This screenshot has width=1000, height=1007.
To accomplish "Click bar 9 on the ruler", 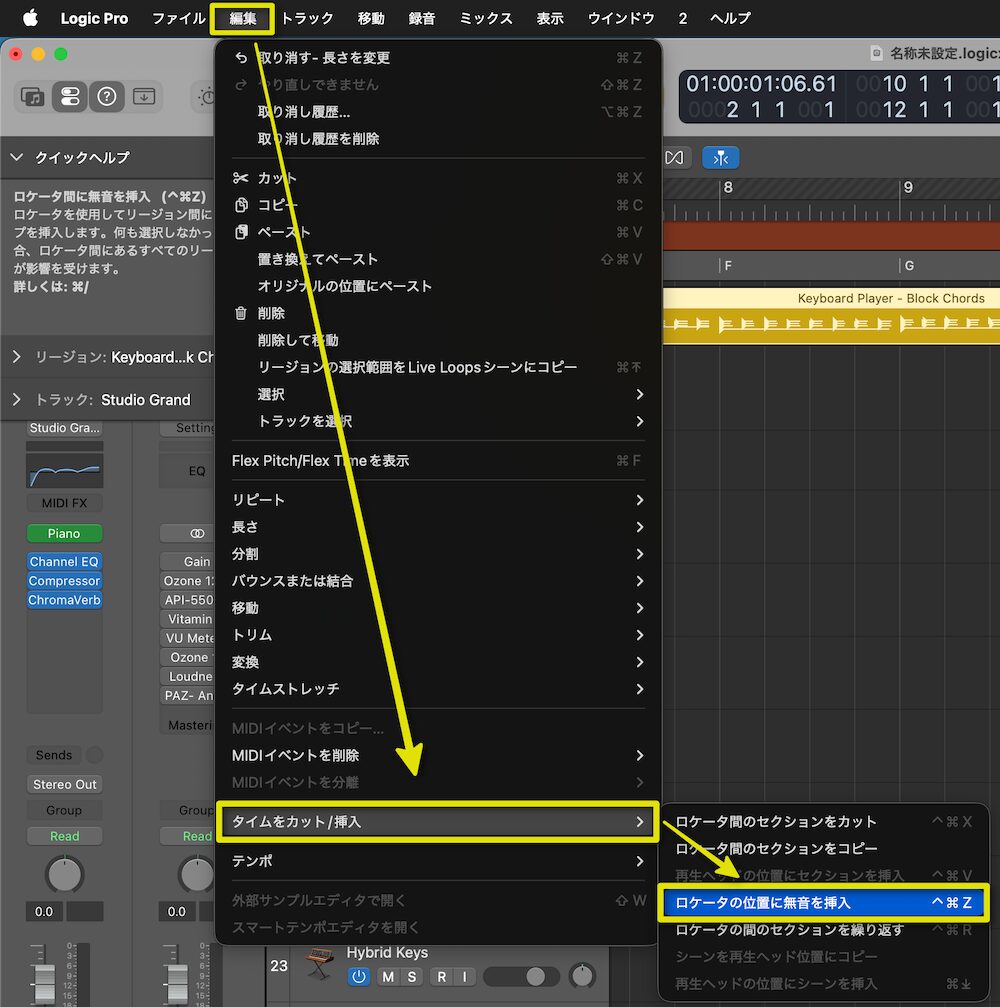I will tap(908, 188).
